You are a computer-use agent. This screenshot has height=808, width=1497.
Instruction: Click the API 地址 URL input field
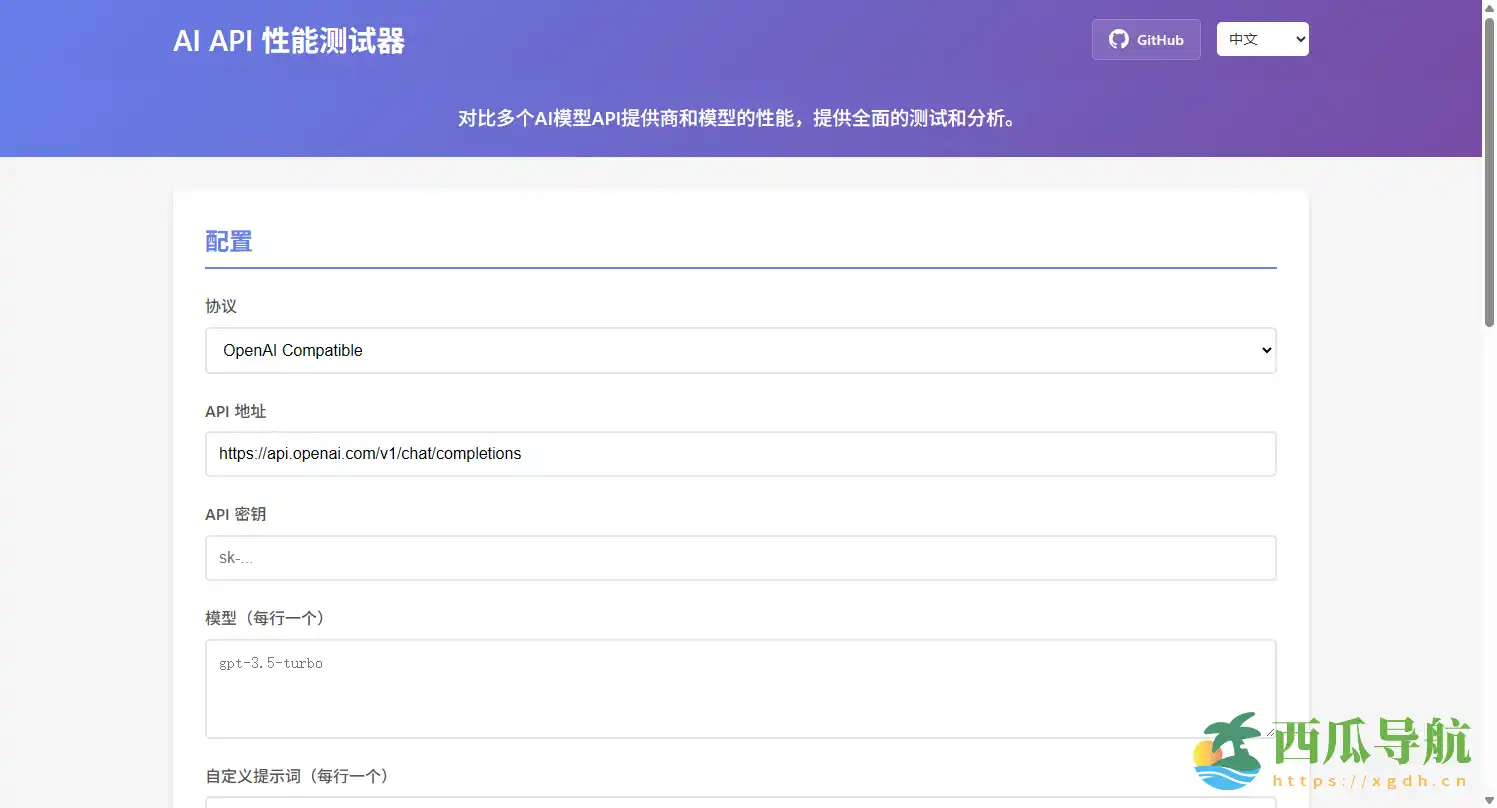tap(740, 454)
